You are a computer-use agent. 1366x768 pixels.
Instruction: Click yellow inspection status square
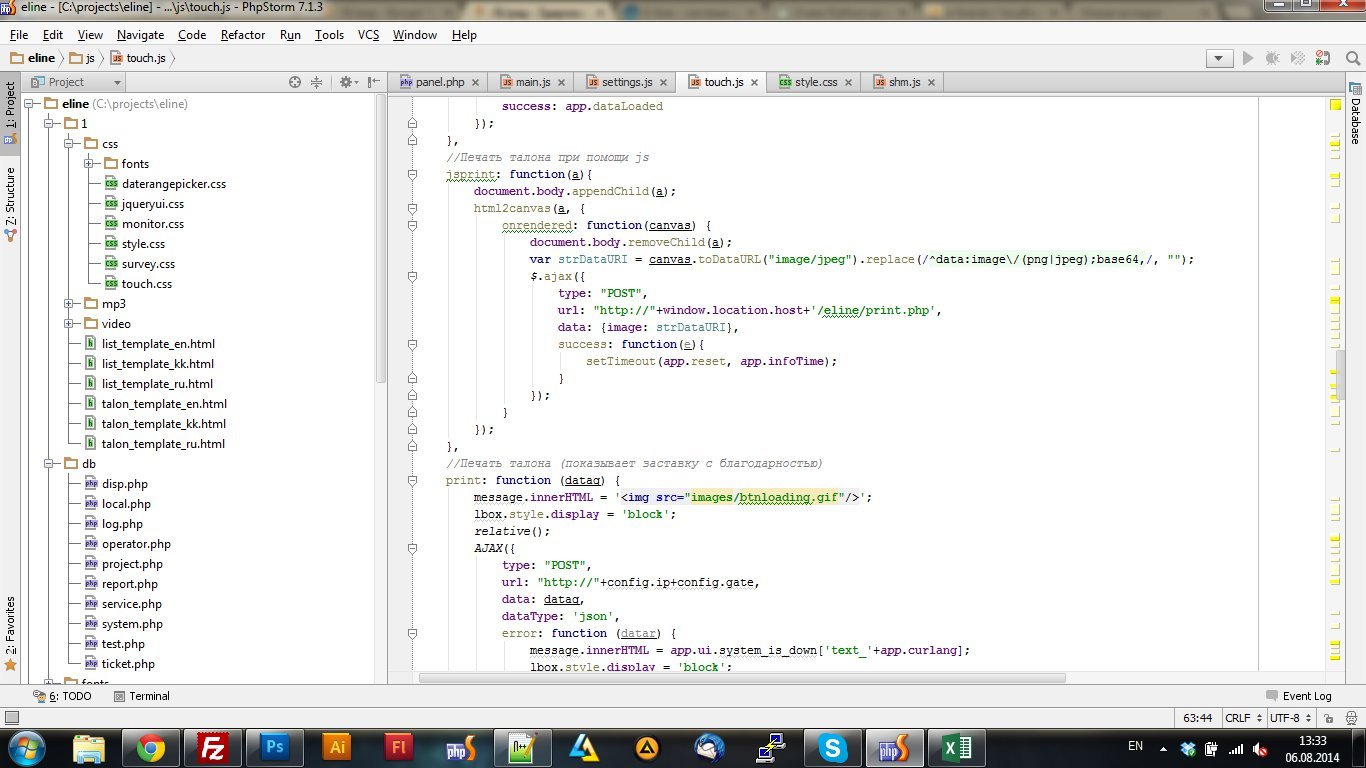coord(1335,104)
